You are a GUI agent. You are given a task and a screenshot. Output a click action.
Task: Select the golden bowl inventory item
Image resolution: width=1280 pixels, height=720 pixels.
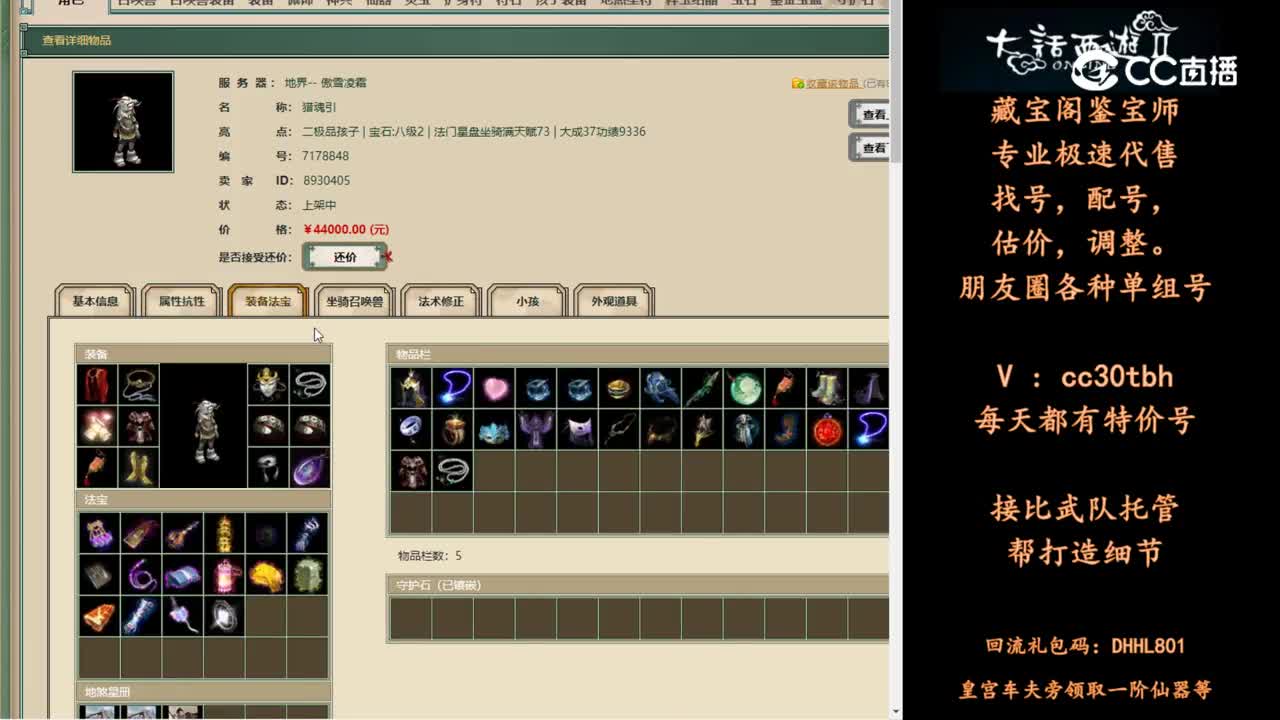(620, 388)
